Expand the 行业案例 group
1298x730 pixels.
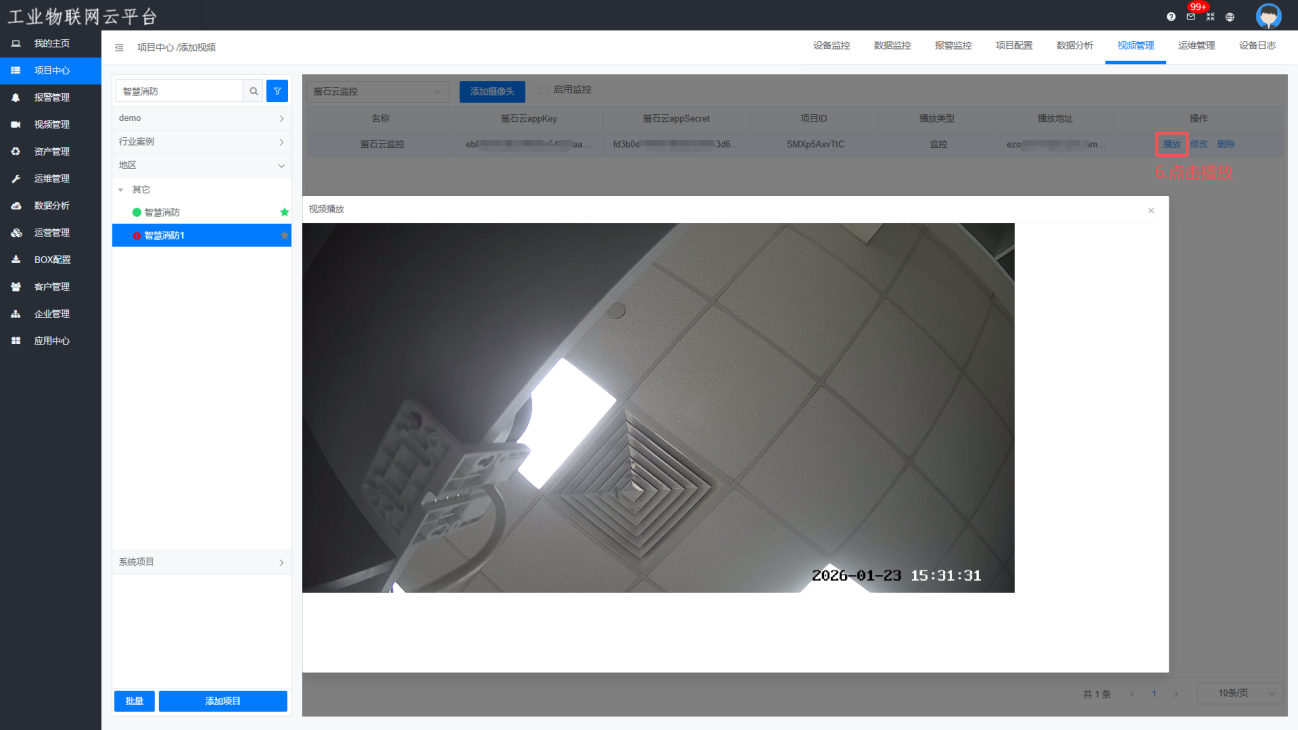(201, 142)
